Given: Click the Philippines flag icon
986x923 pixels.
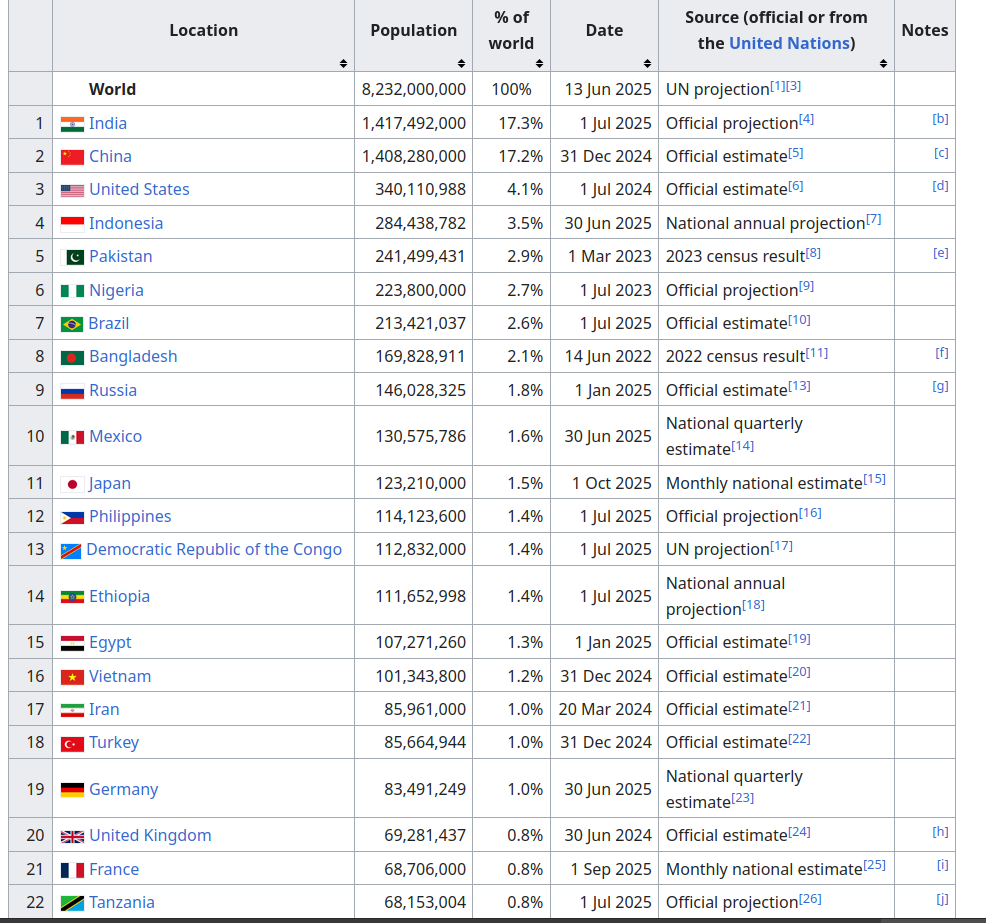Looking at the screenshot, I should (x=72, y=517).
